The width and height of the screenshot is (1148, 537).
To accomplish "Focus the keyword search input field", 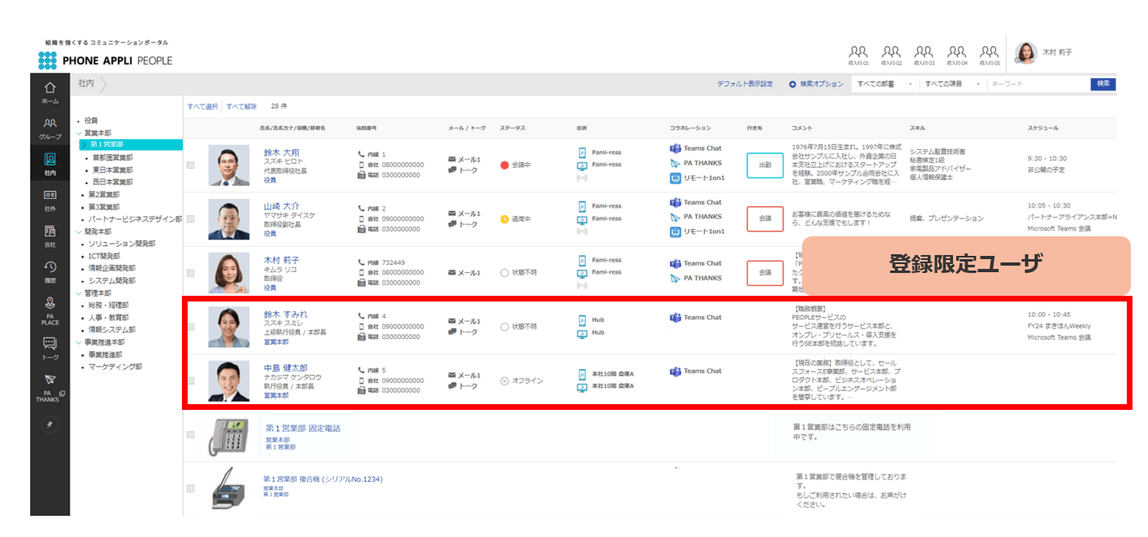I will (1037, 84).
